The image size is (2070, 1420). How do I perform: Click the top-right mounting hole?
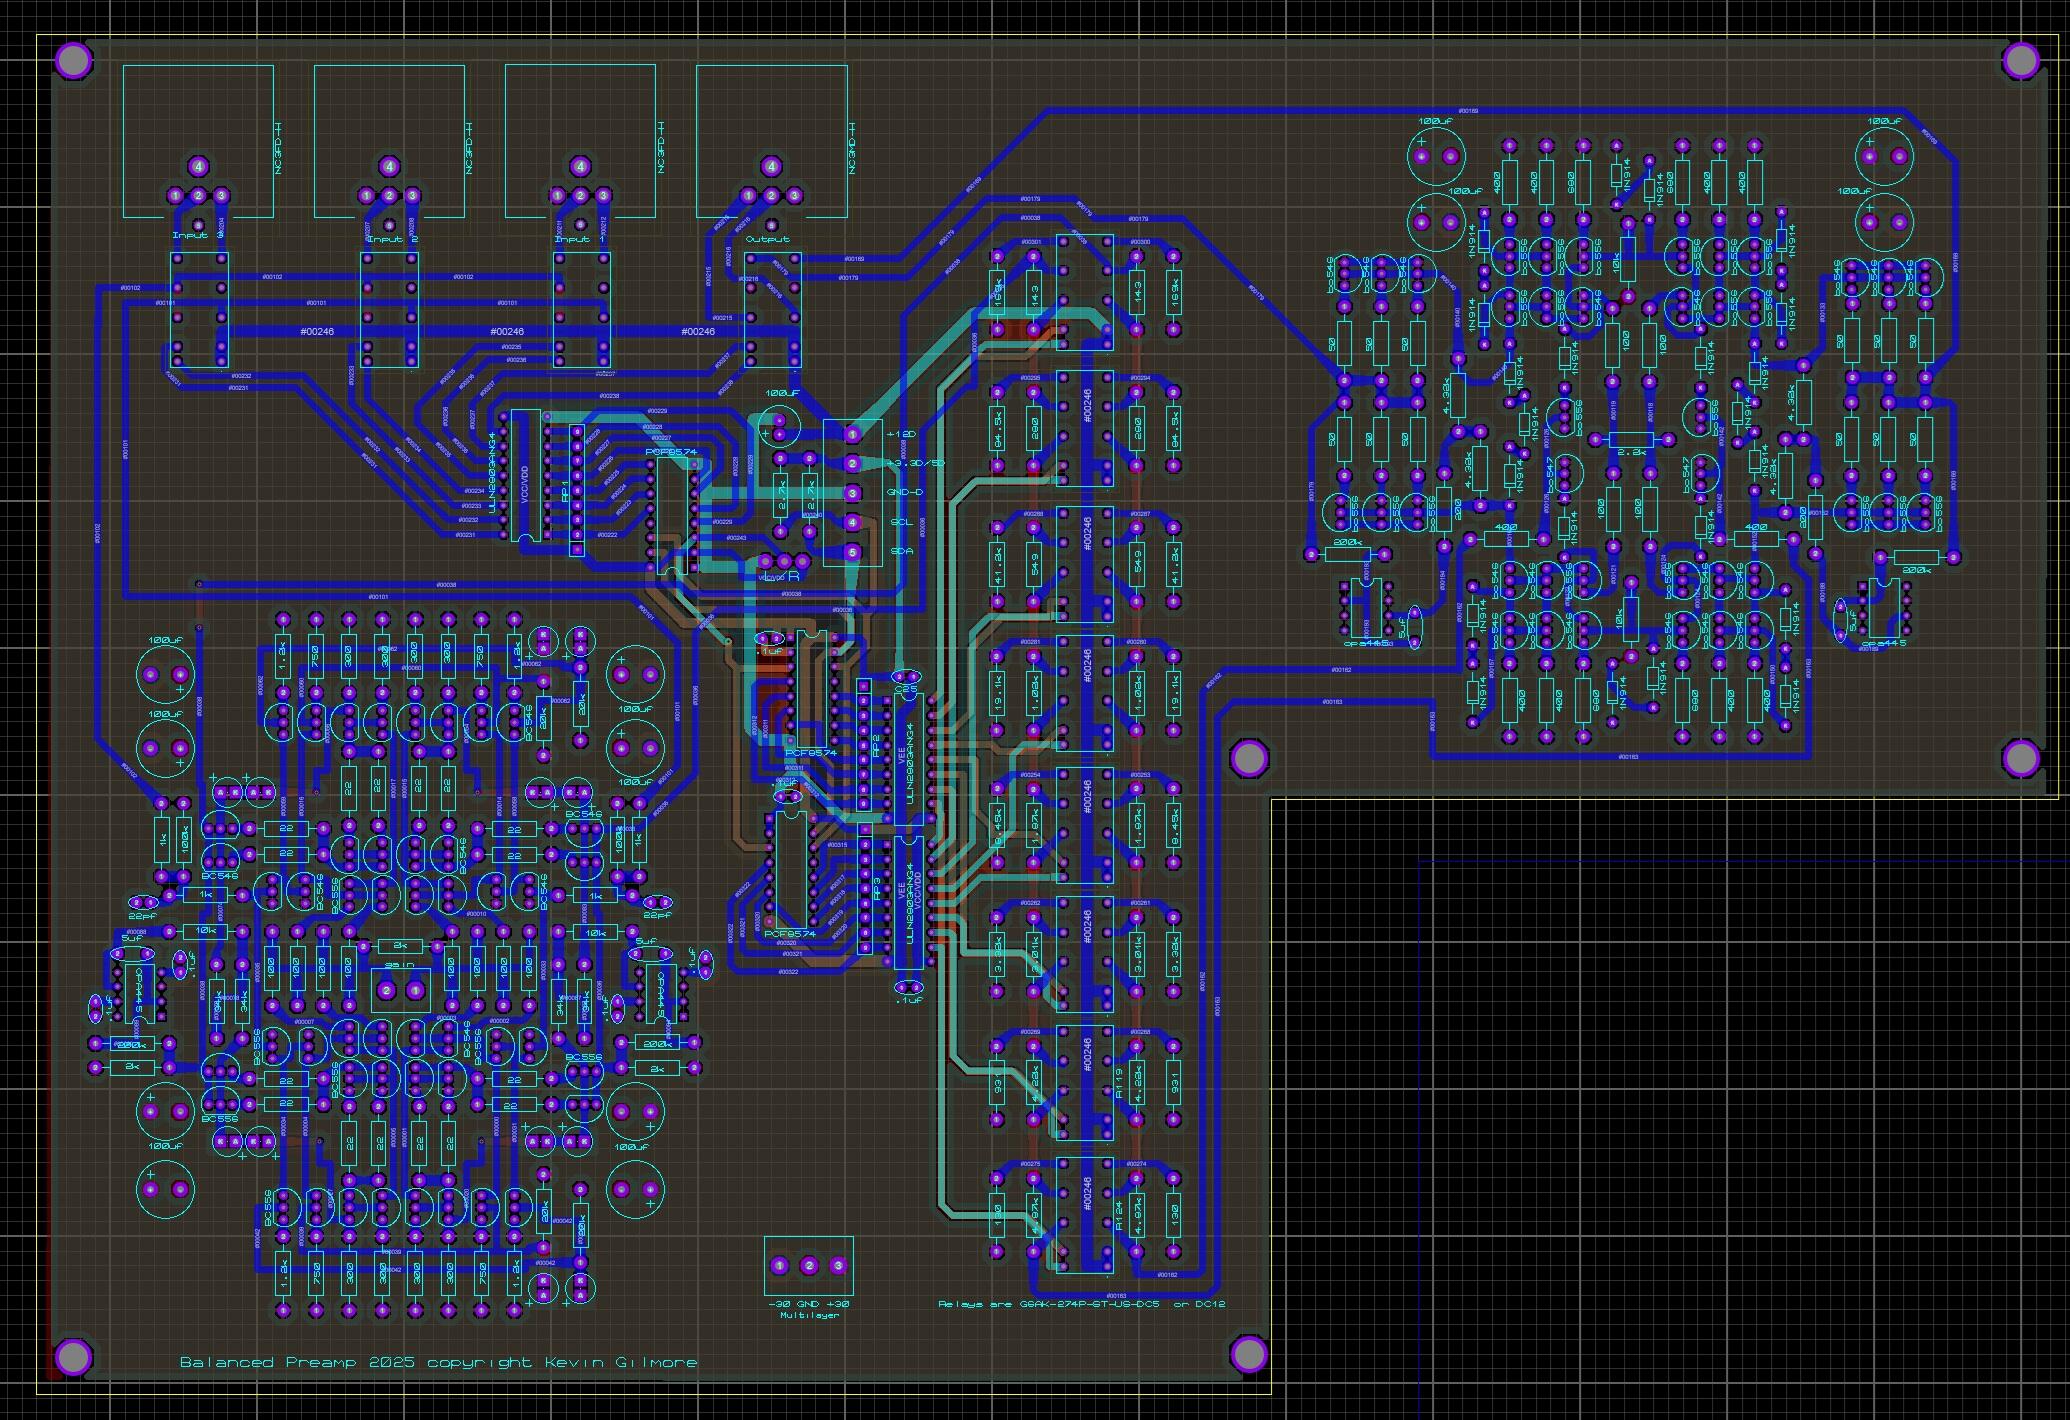[x=2021, y=61]
